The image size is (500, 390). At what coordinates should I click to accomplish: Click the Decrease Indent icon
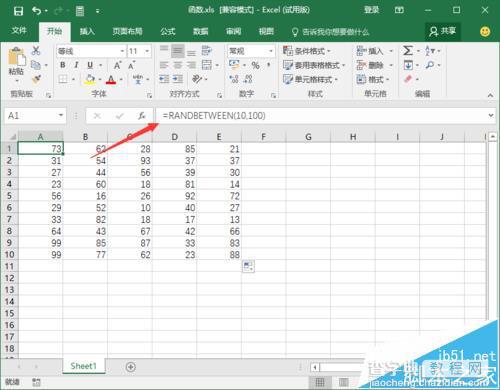164,79
